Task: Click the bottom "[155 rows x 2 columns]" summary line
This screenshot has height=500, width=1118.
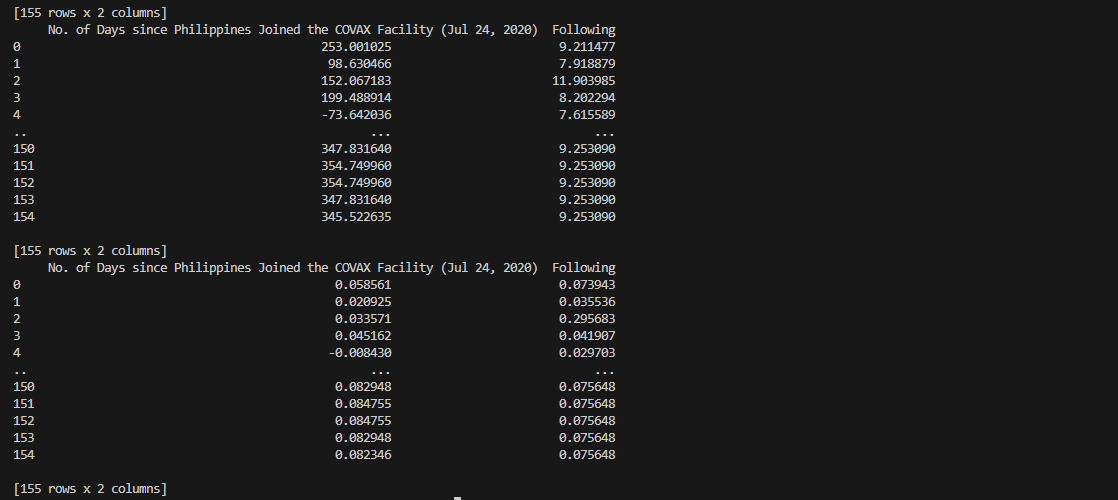Action: click(x=90, y=489)
